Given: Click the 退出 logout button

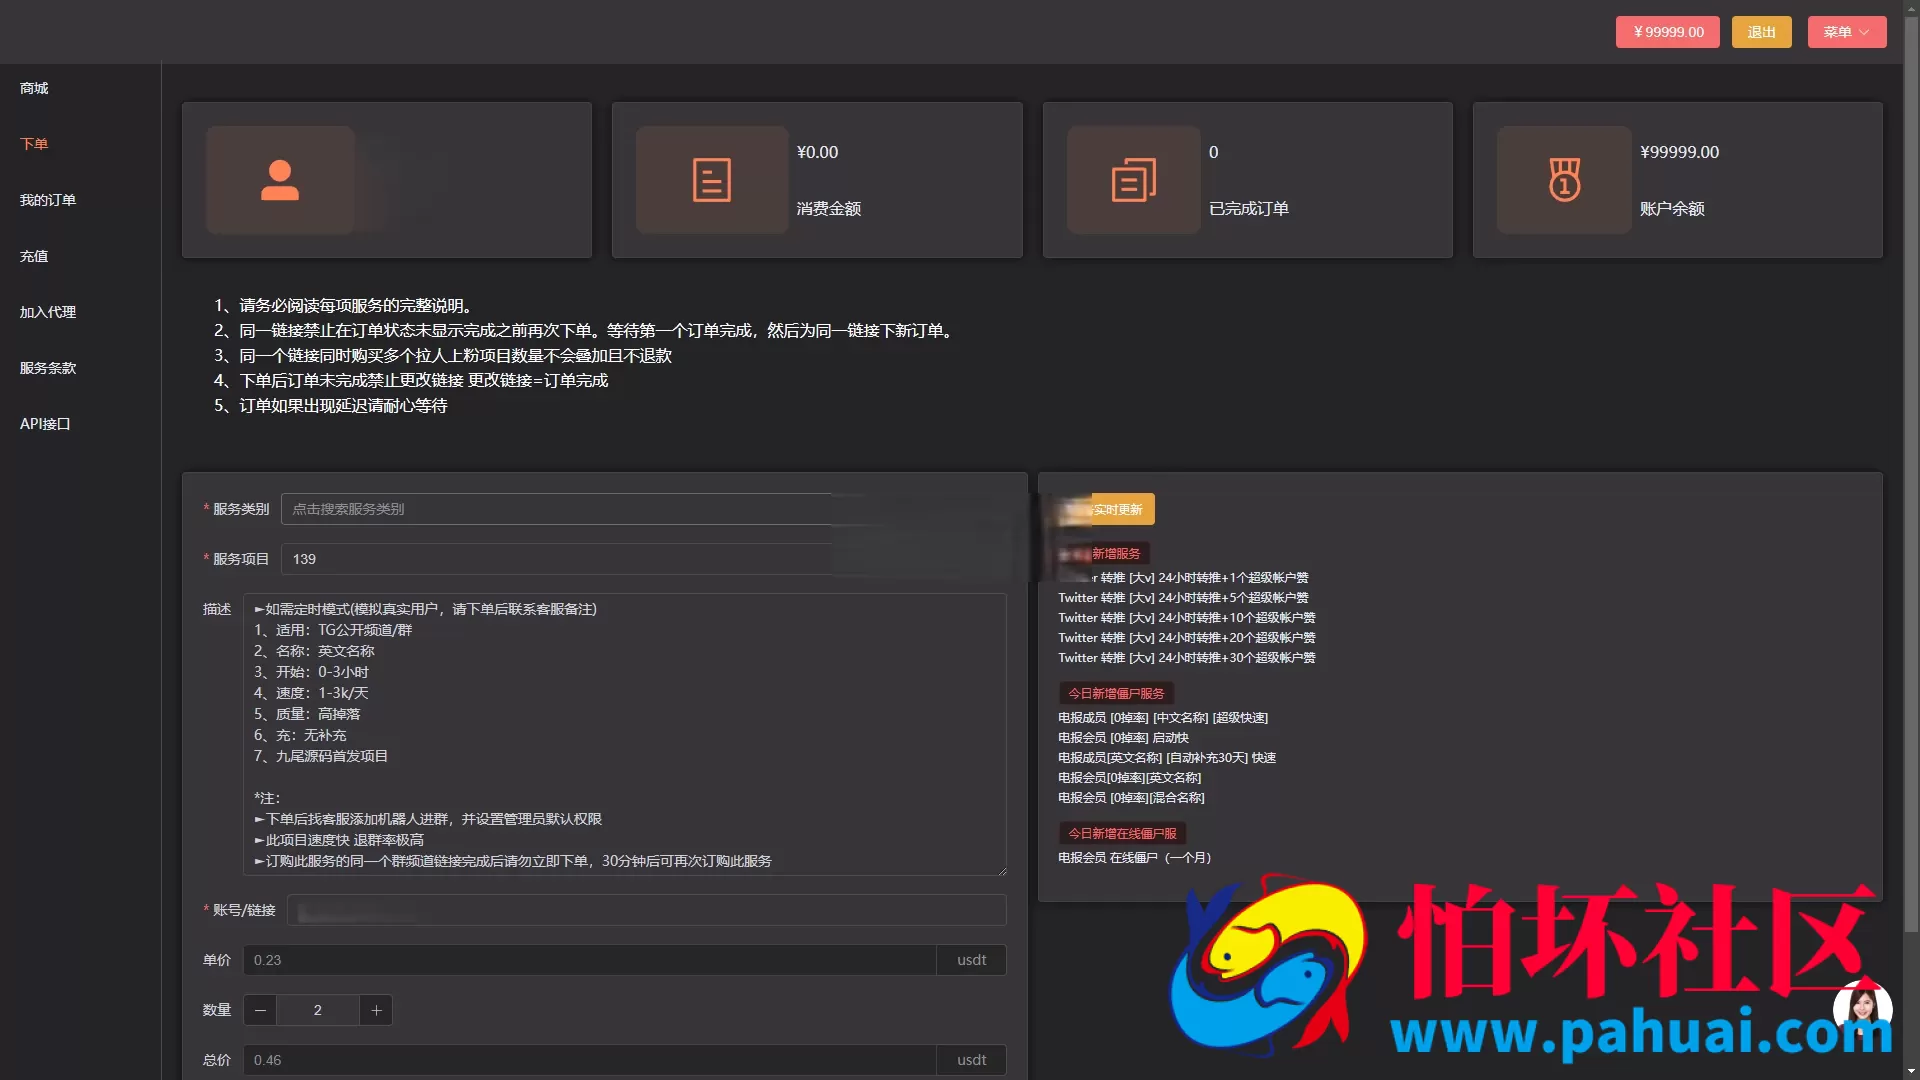Looking at the screenshot, I should click(1761, 31).
